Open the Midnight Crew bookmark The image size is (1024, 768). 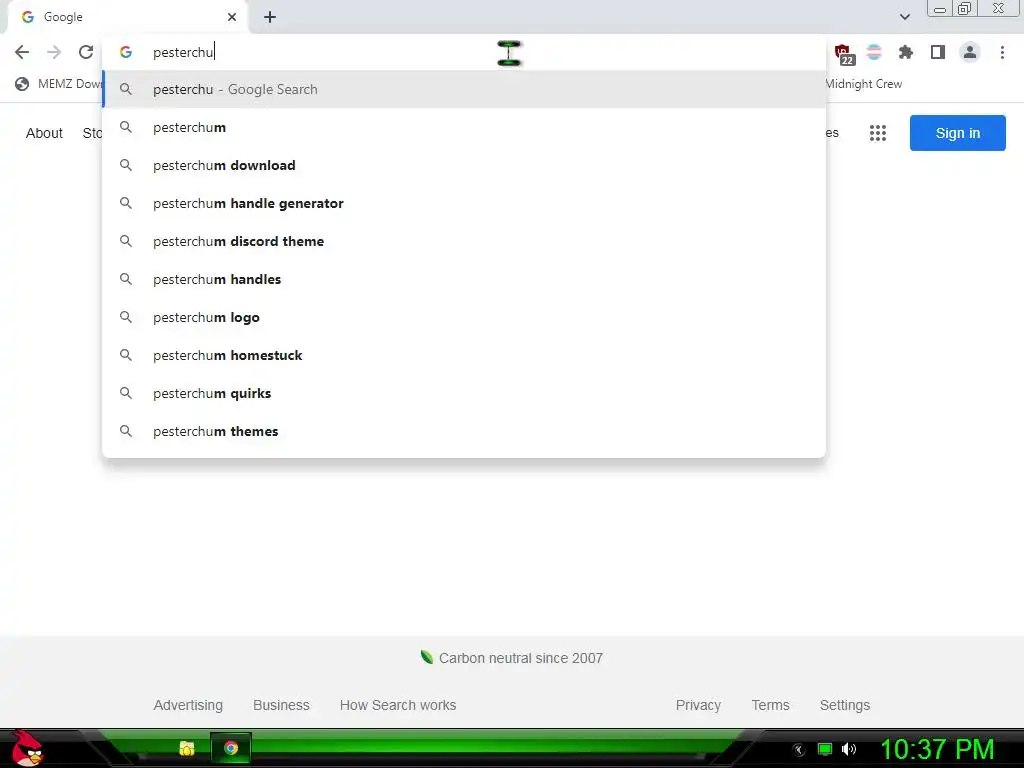(863, 84)
